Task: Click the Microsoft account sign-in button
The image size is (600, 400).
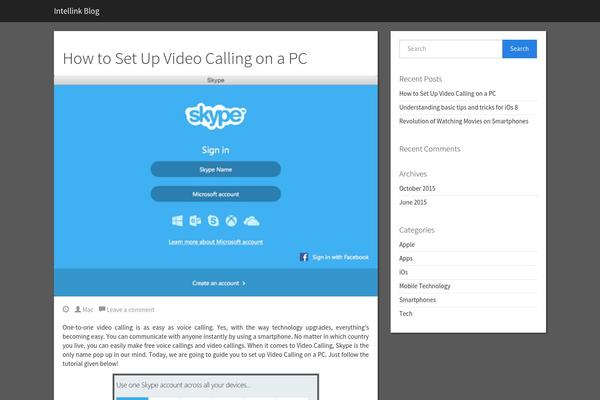Action: (216, 194)
